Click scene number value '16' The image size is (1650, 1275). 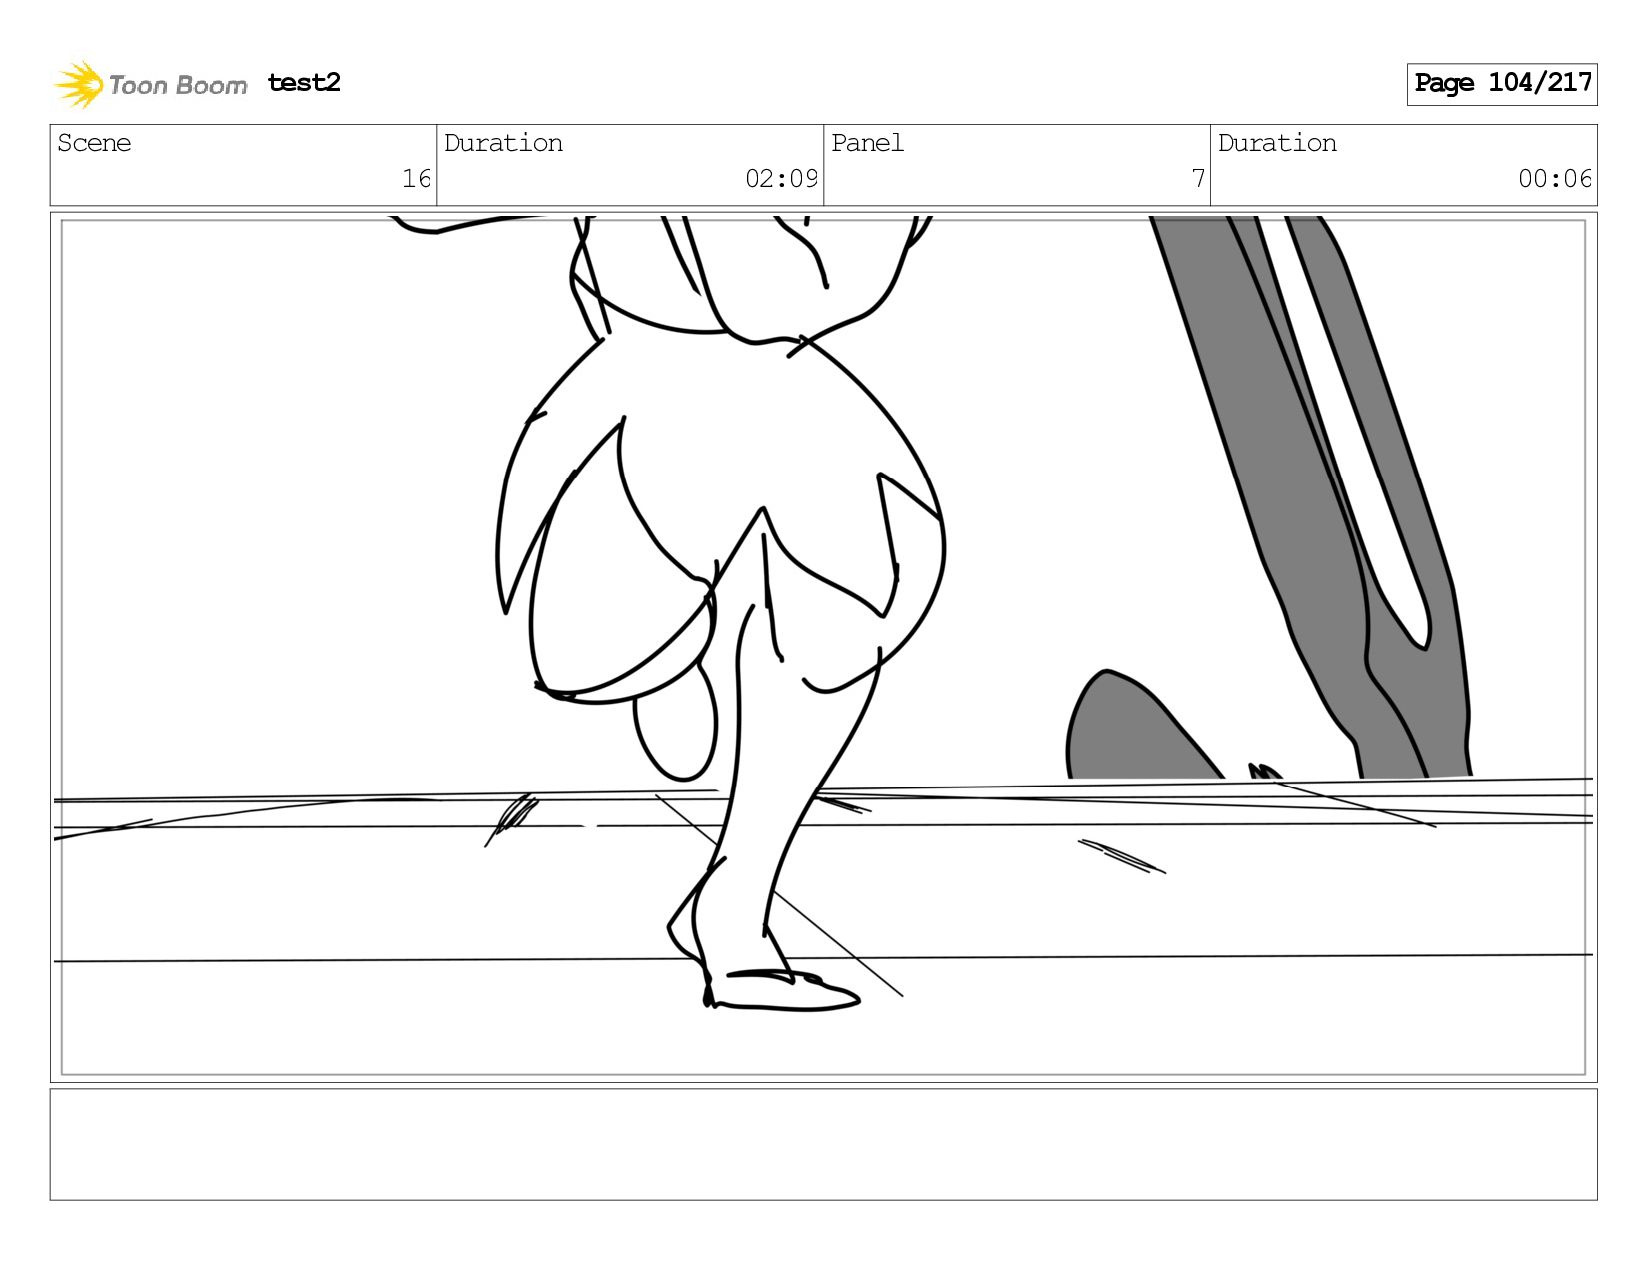[x=416, y=179]
